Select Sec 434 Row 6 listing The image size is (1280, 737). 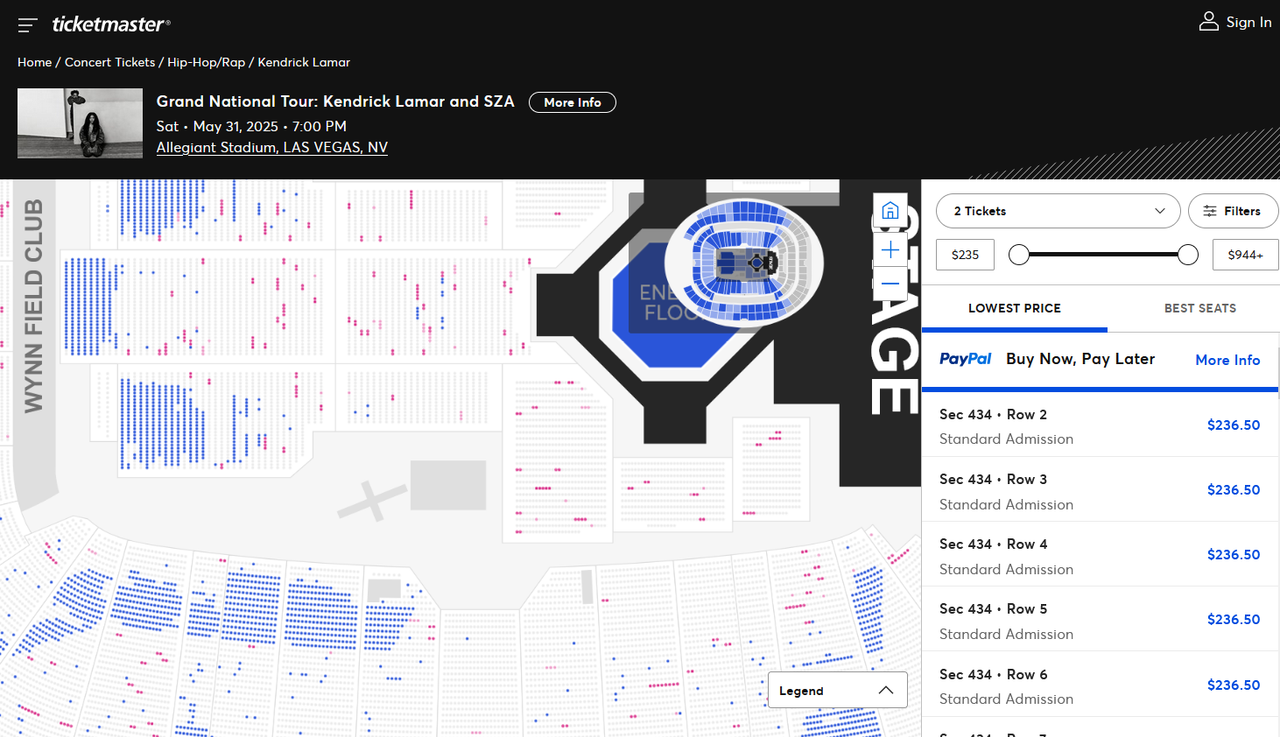pos(1100,685)
